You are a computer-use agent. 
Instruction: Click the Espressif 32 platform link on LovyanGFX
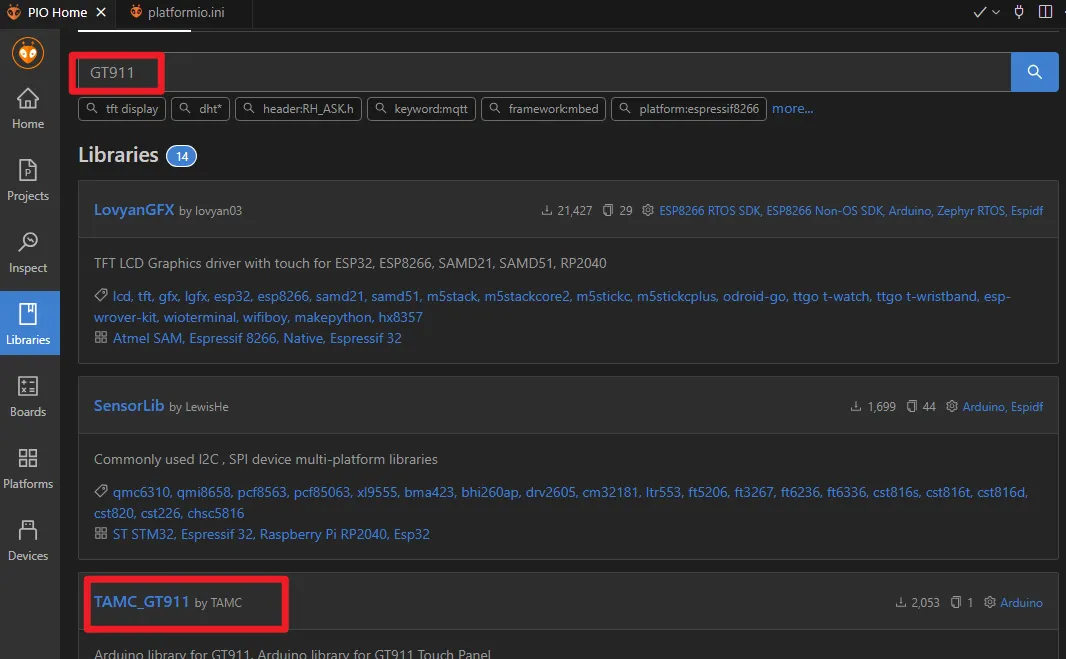point(366,338)
